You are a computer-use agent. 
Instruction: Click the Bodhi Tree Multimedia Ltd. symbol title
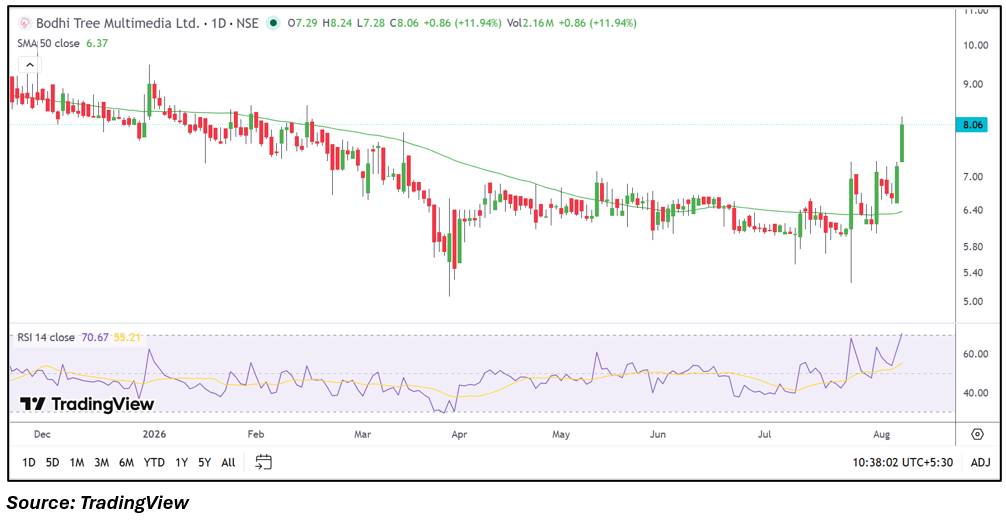[x=117, y=23]
